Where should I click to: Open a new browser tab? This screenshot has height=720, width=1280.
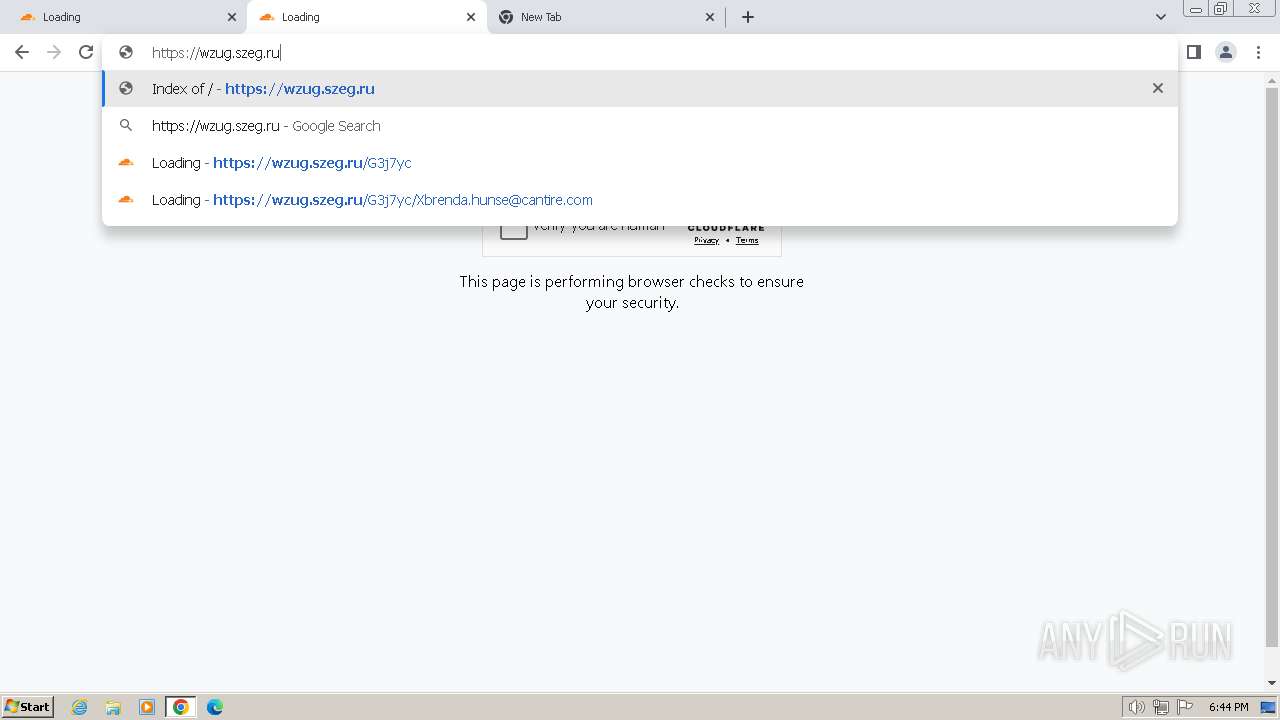pyautogui.click(x=748, y=17)
